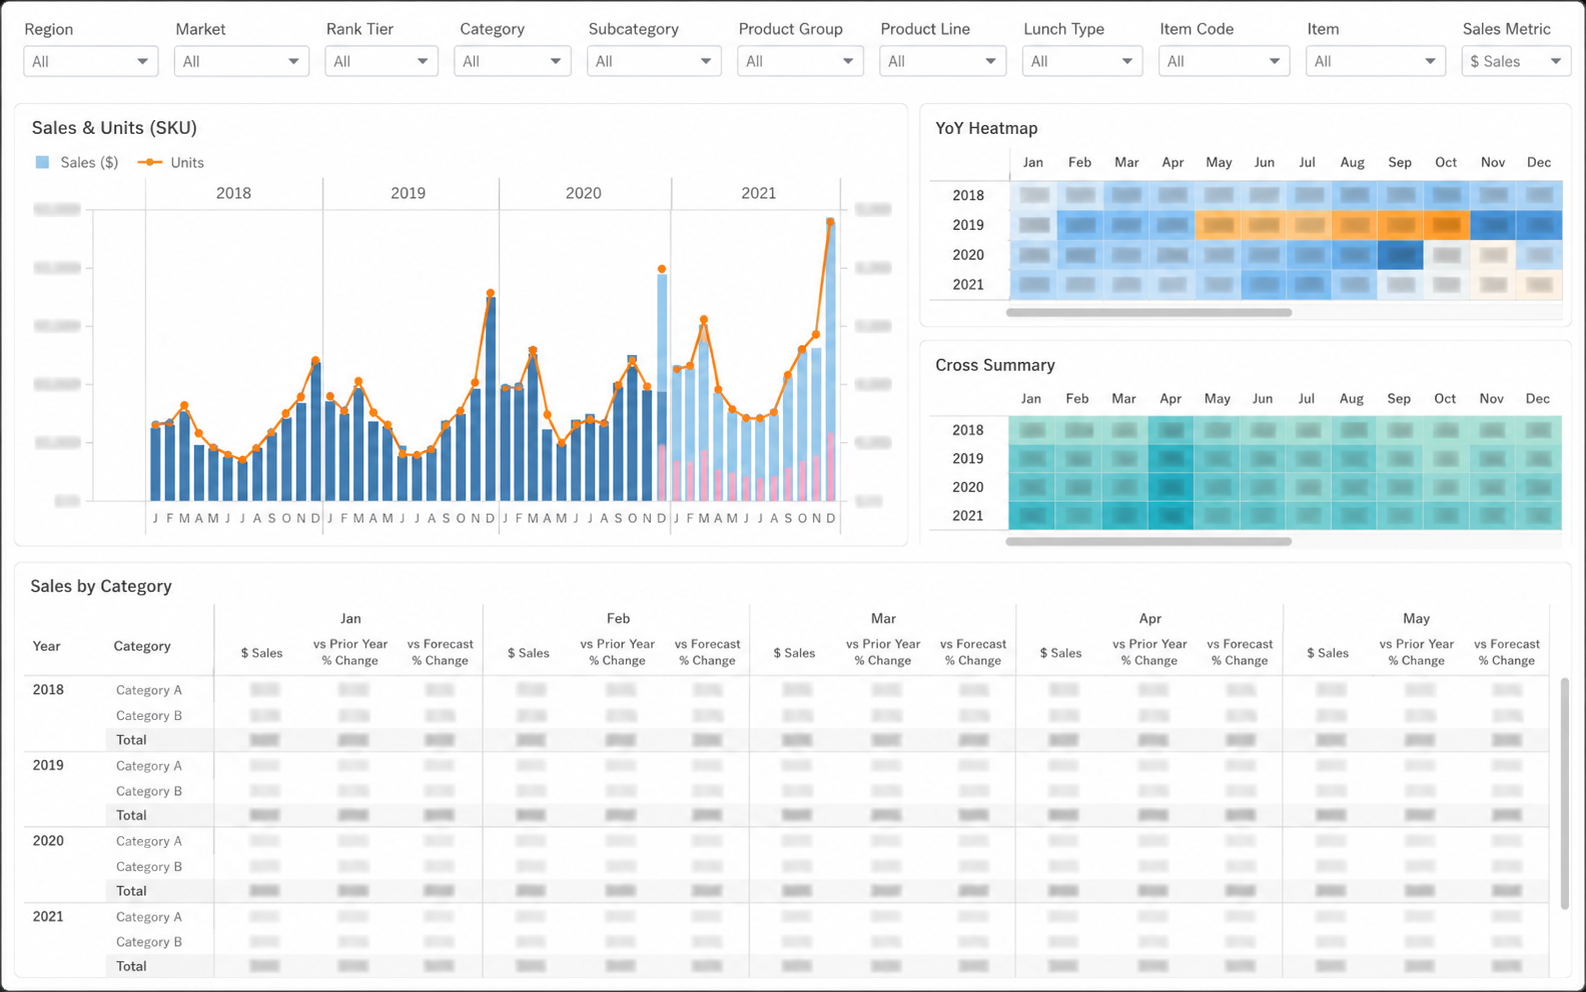Expand the Item Code dropdown
The width and height of the screenshot is (1586, 992).
1224,61
